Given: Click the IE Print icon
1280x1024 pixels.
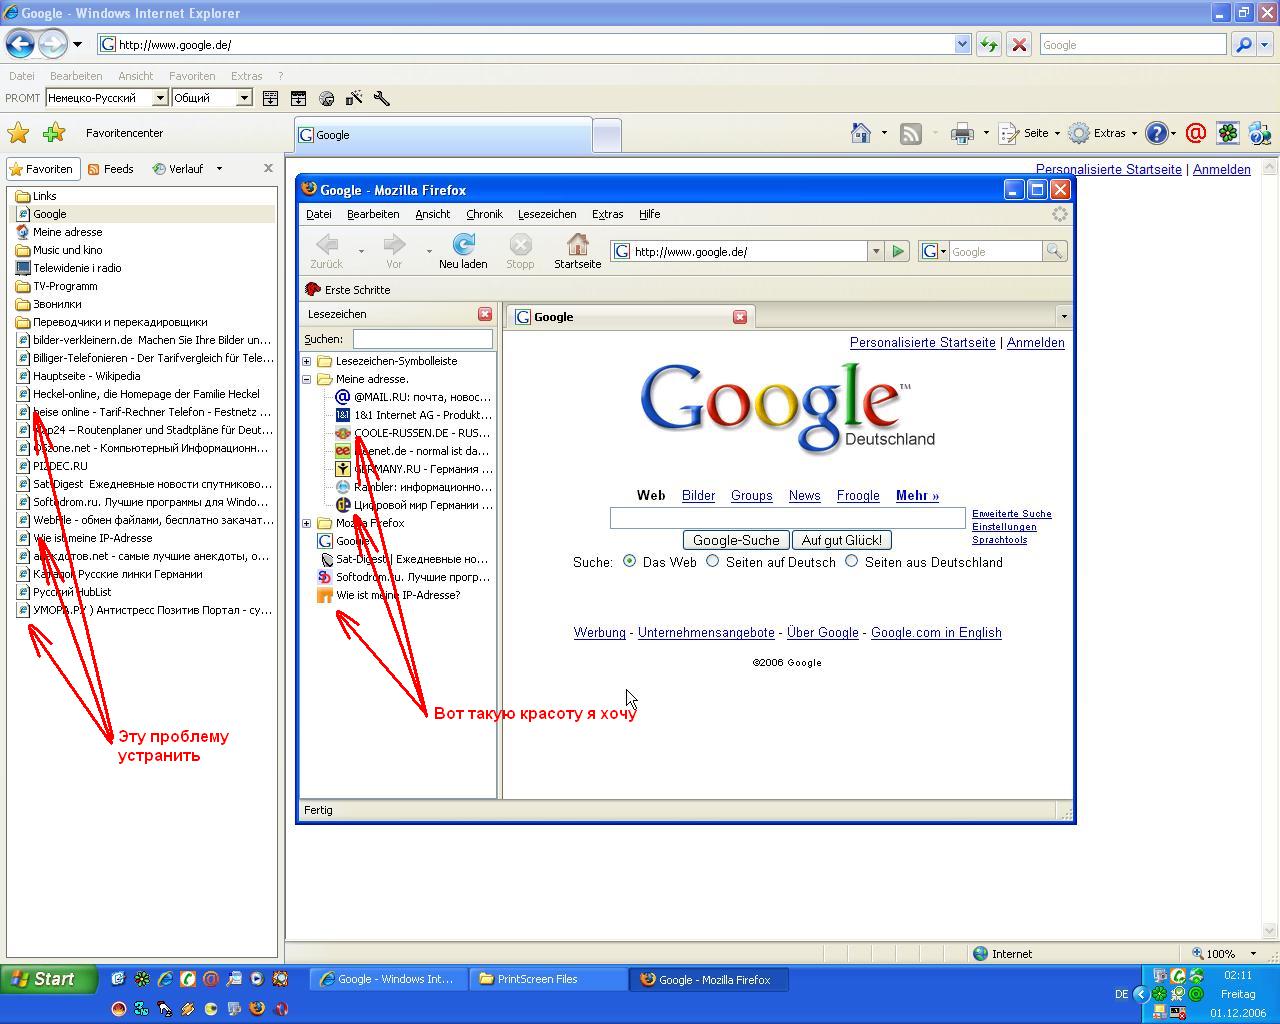Looking at the screenshot, I should 962,133.
